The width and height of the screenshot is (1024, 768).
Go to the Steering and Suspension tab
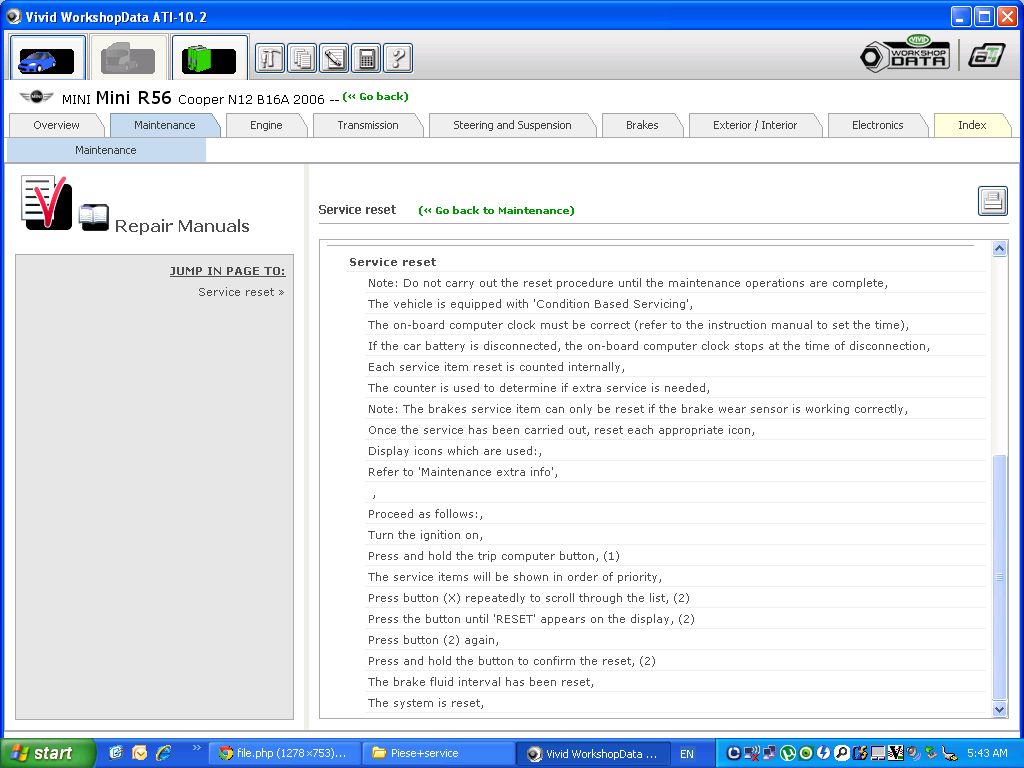click(512, 125)
